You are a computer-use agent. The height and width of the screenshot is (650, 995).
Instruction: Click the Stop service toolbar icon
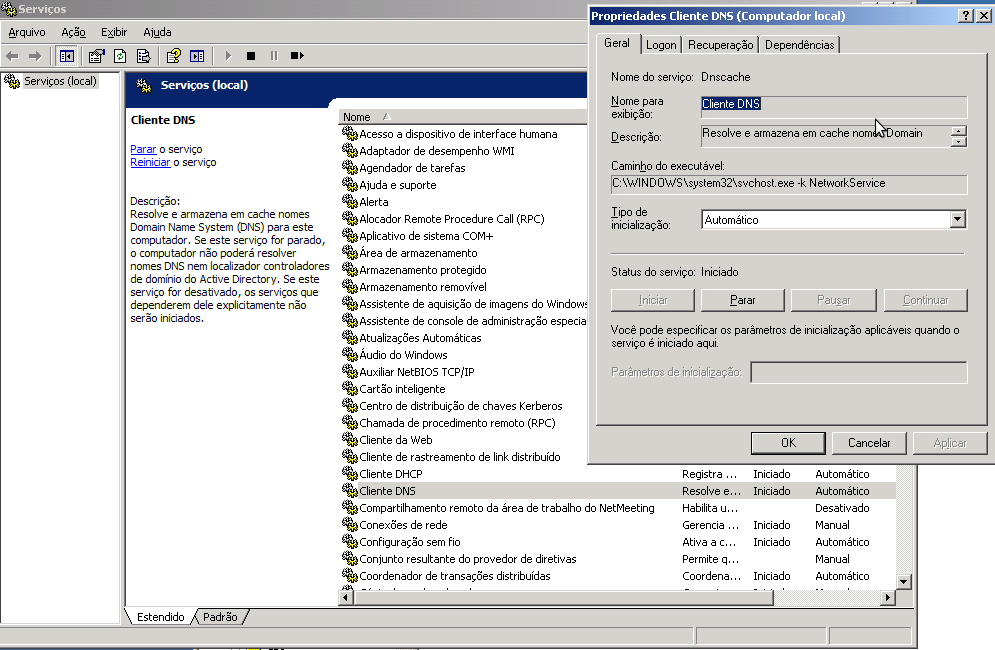tap(251, 56)
